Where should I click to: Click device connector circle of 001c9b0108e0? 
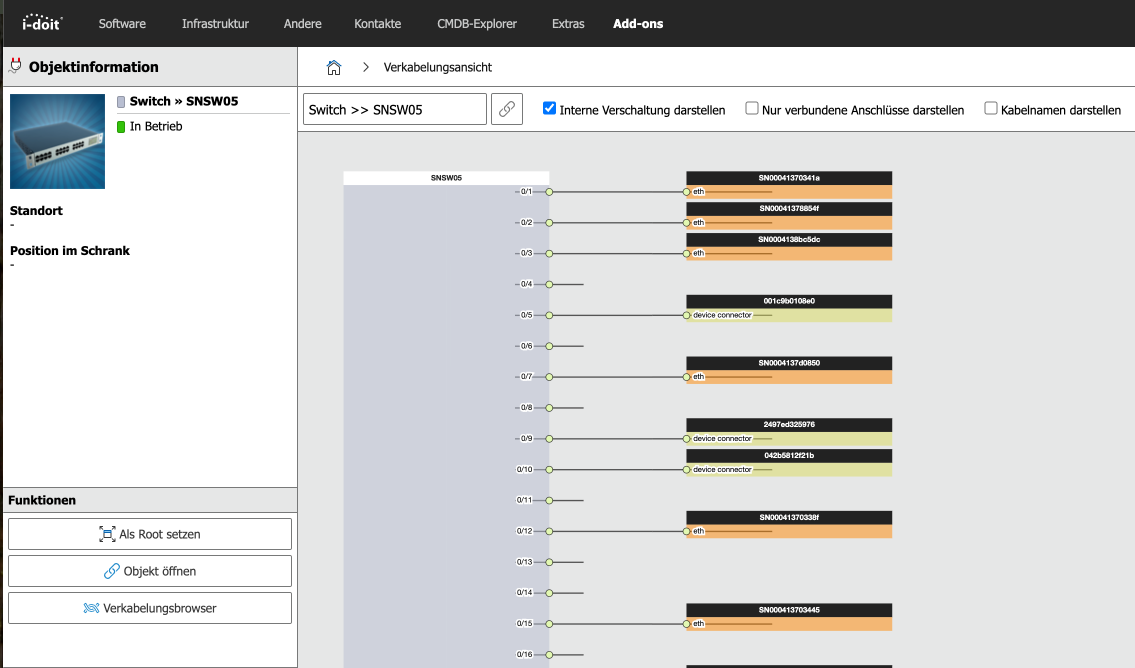[x=687, y=315]
